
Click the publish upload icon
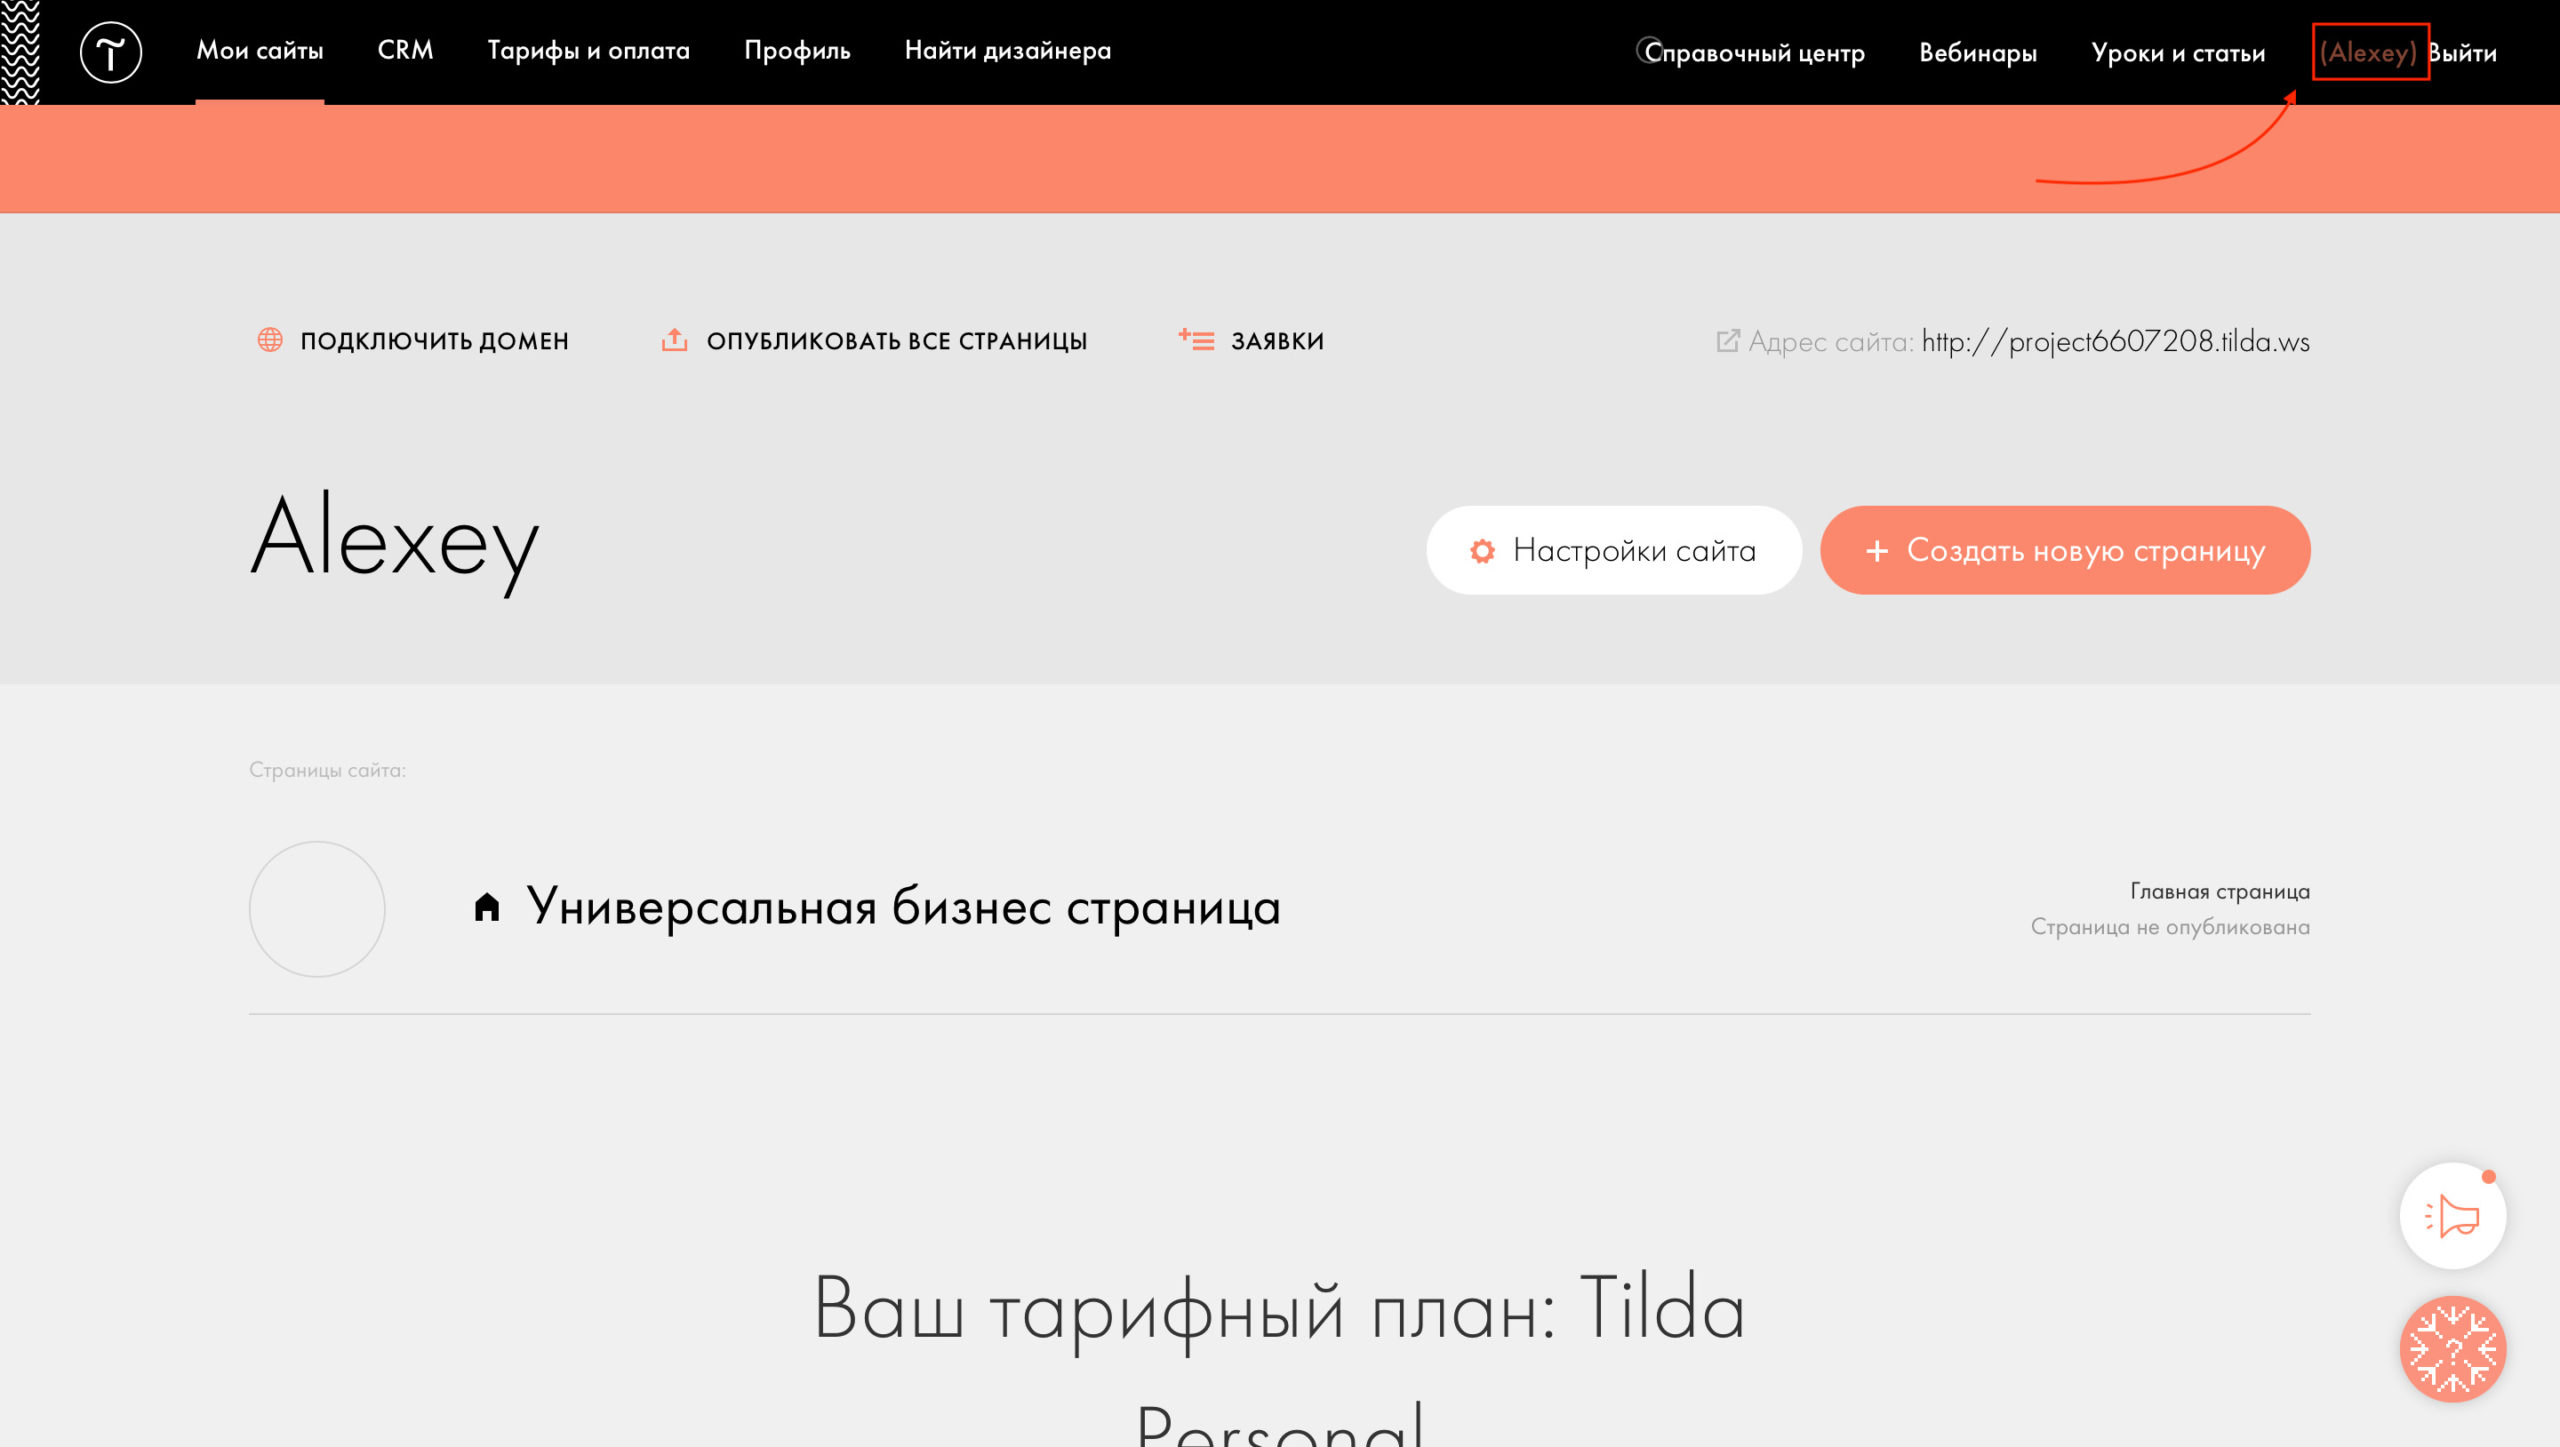click(x=674, y=340)
